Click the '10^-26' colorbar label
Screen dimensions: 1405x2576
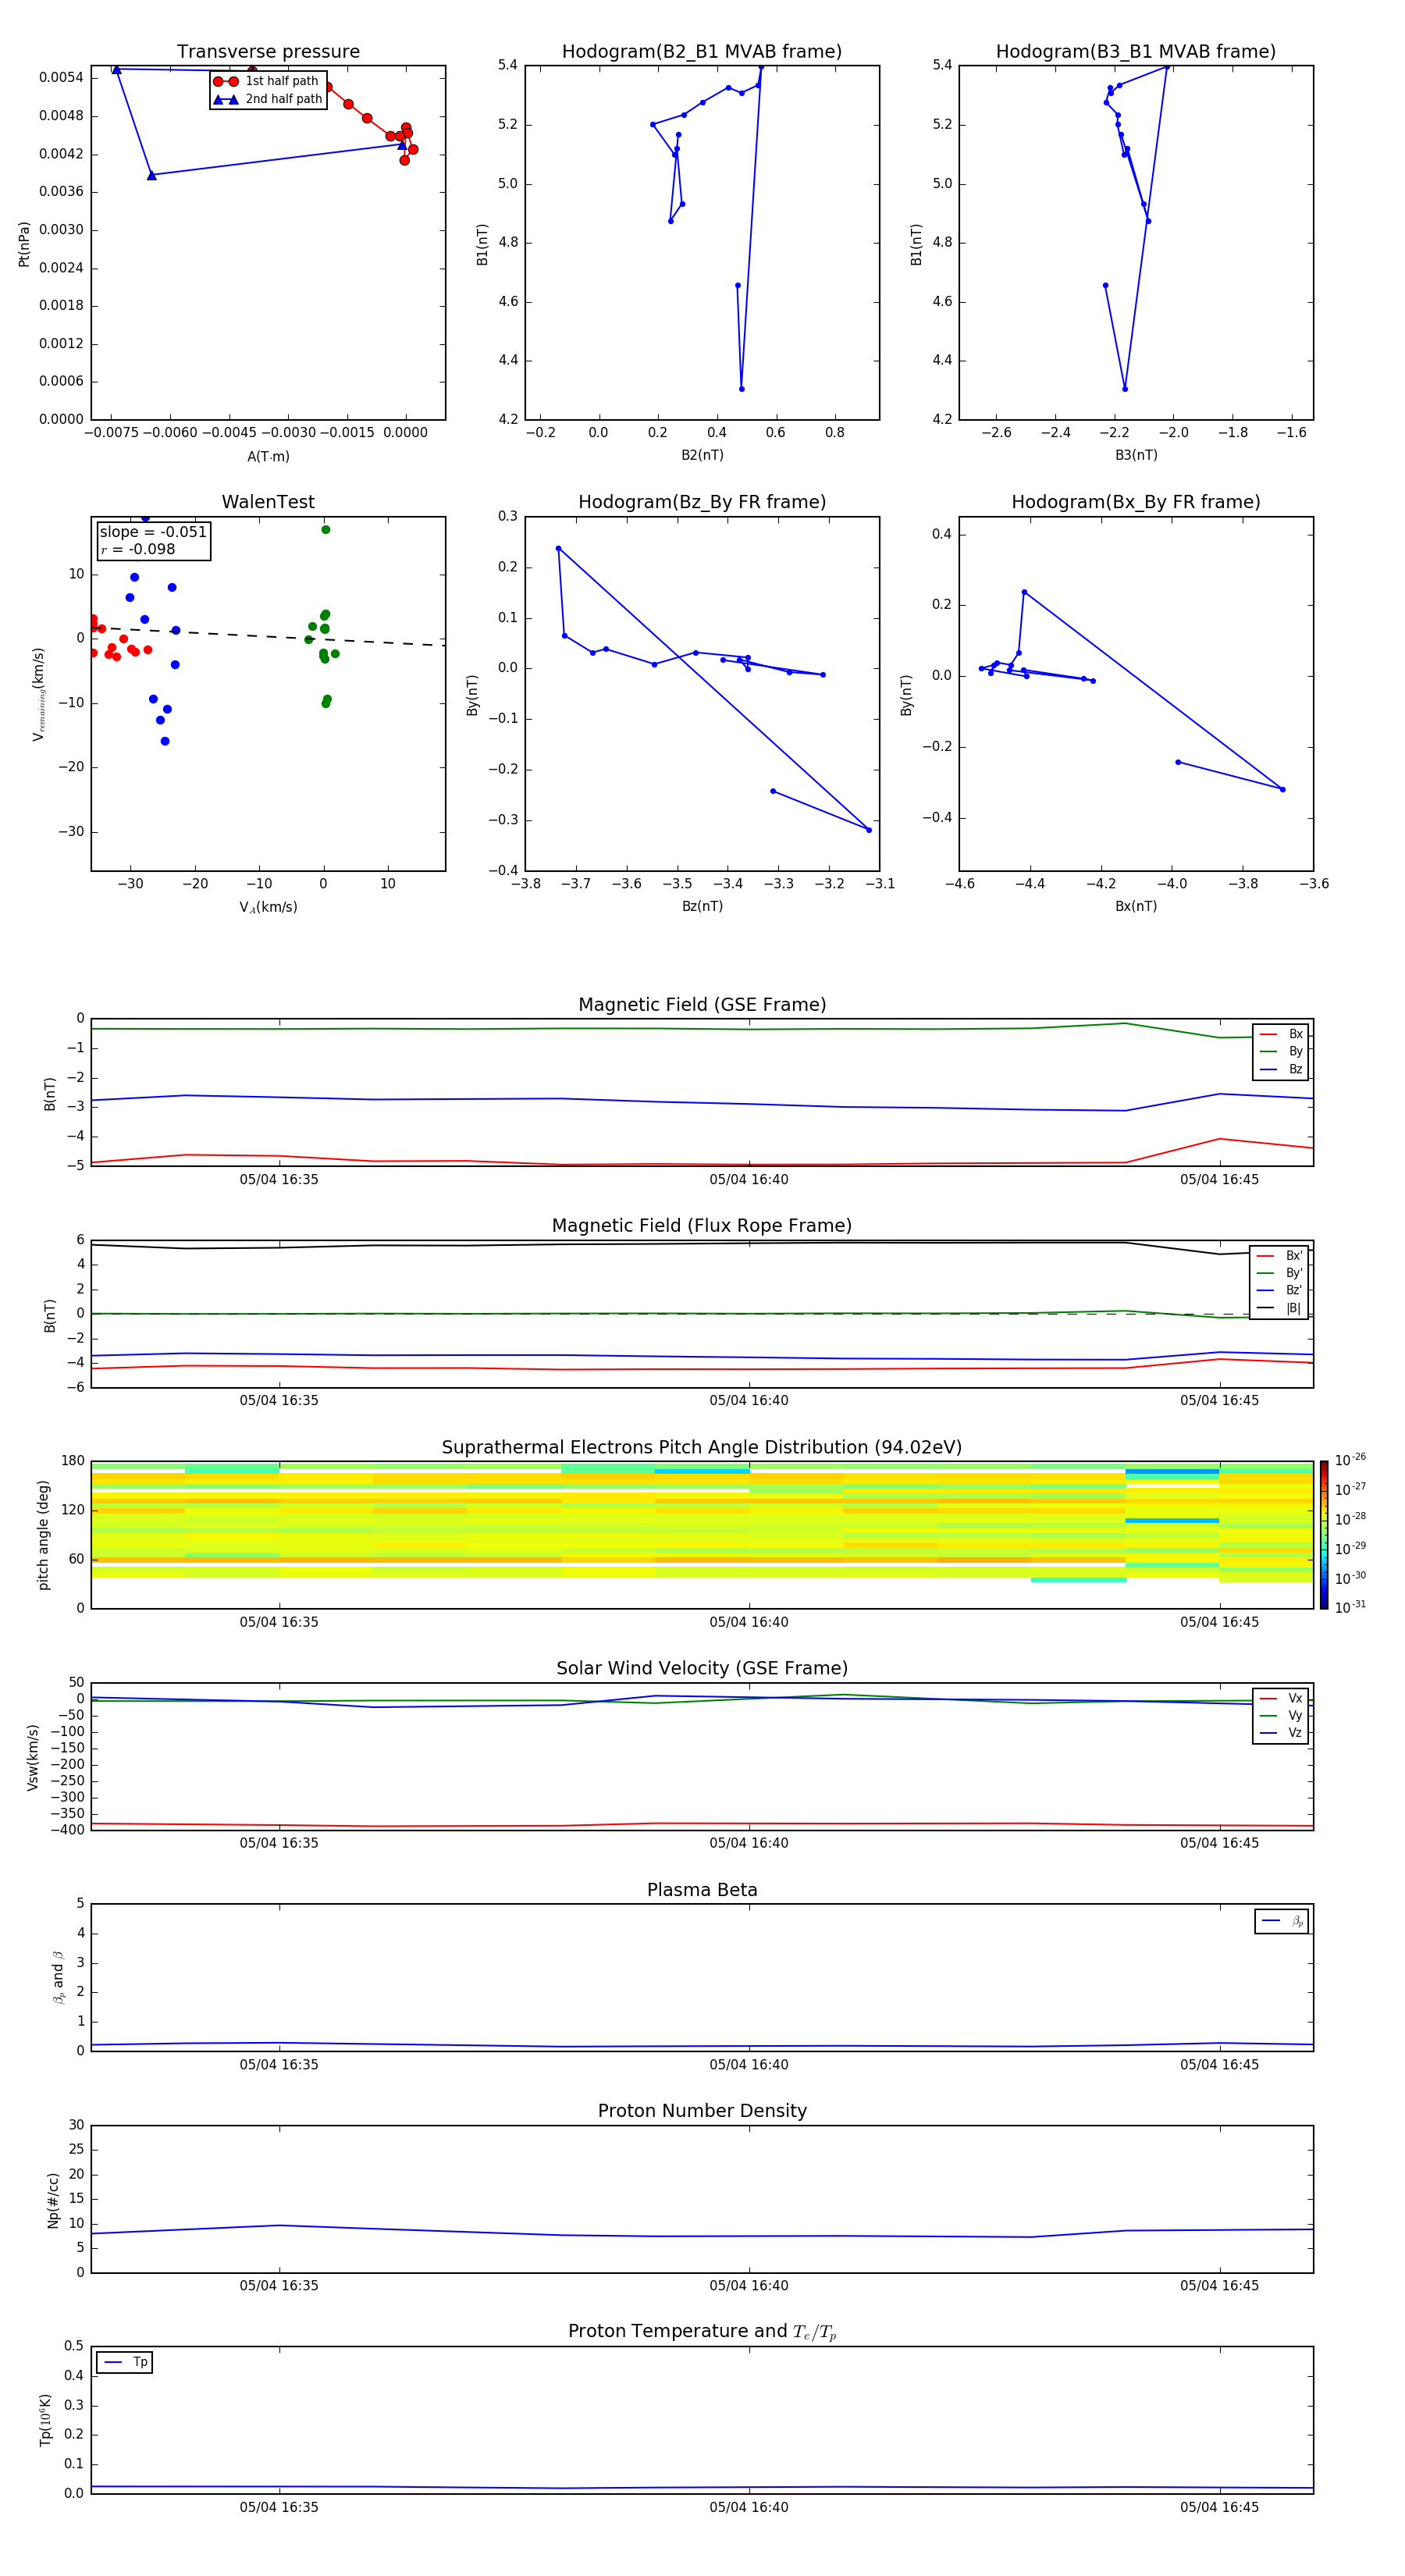(x=1350, y=1460)
